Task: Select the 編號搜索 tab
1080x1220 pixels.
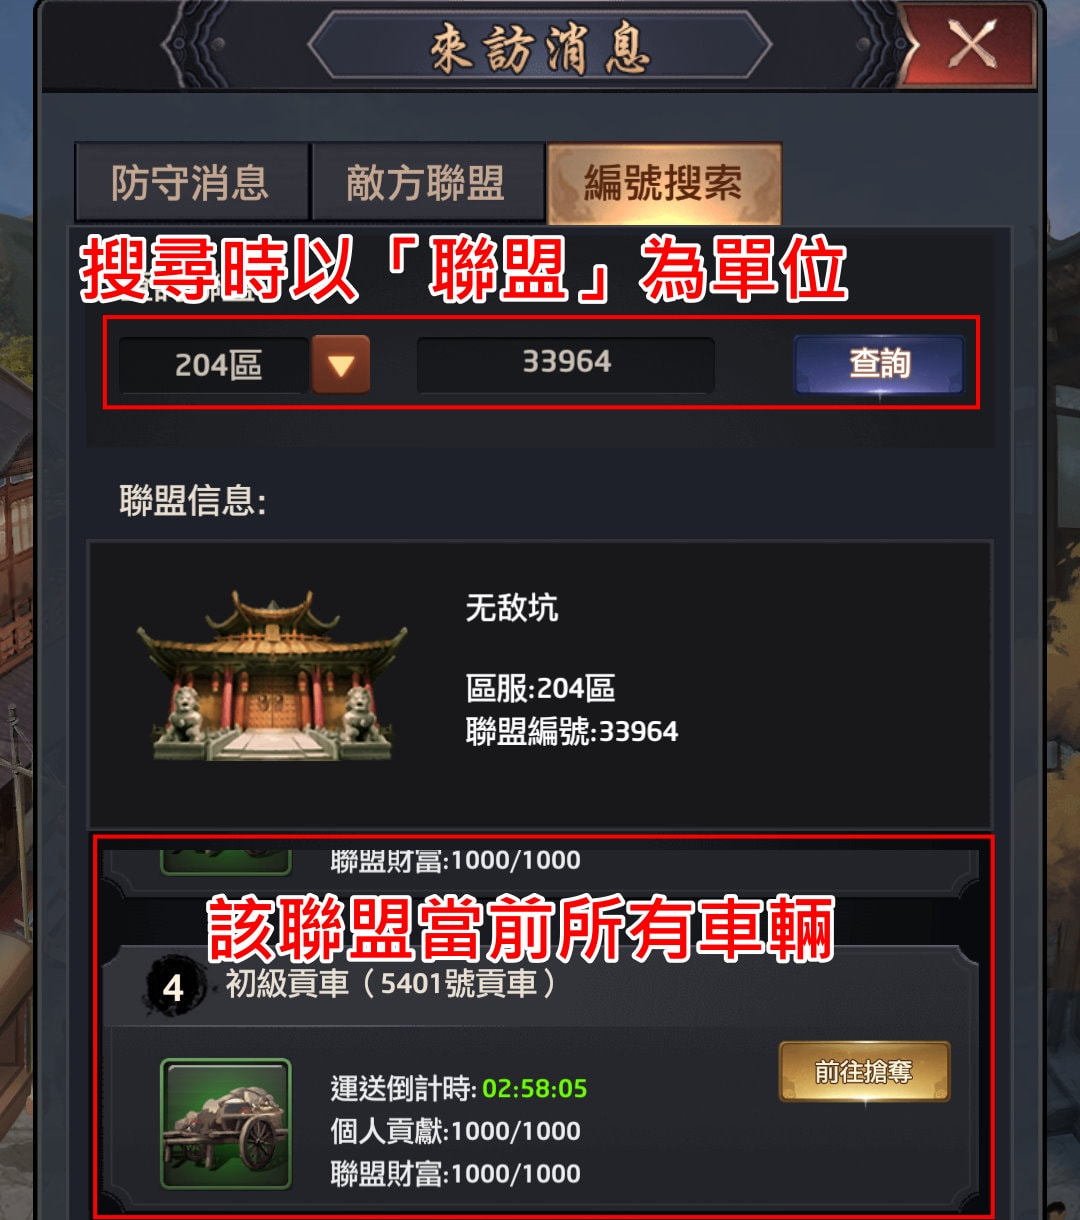Action: pos(664,183)
